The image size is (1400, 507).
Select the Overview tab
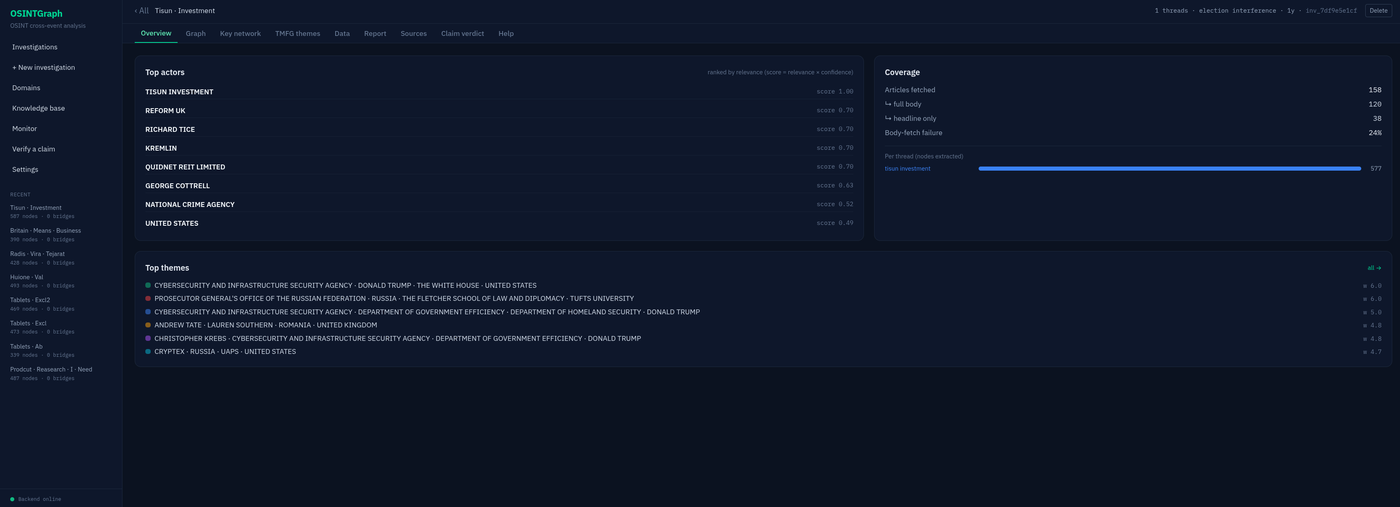(156, 33)
